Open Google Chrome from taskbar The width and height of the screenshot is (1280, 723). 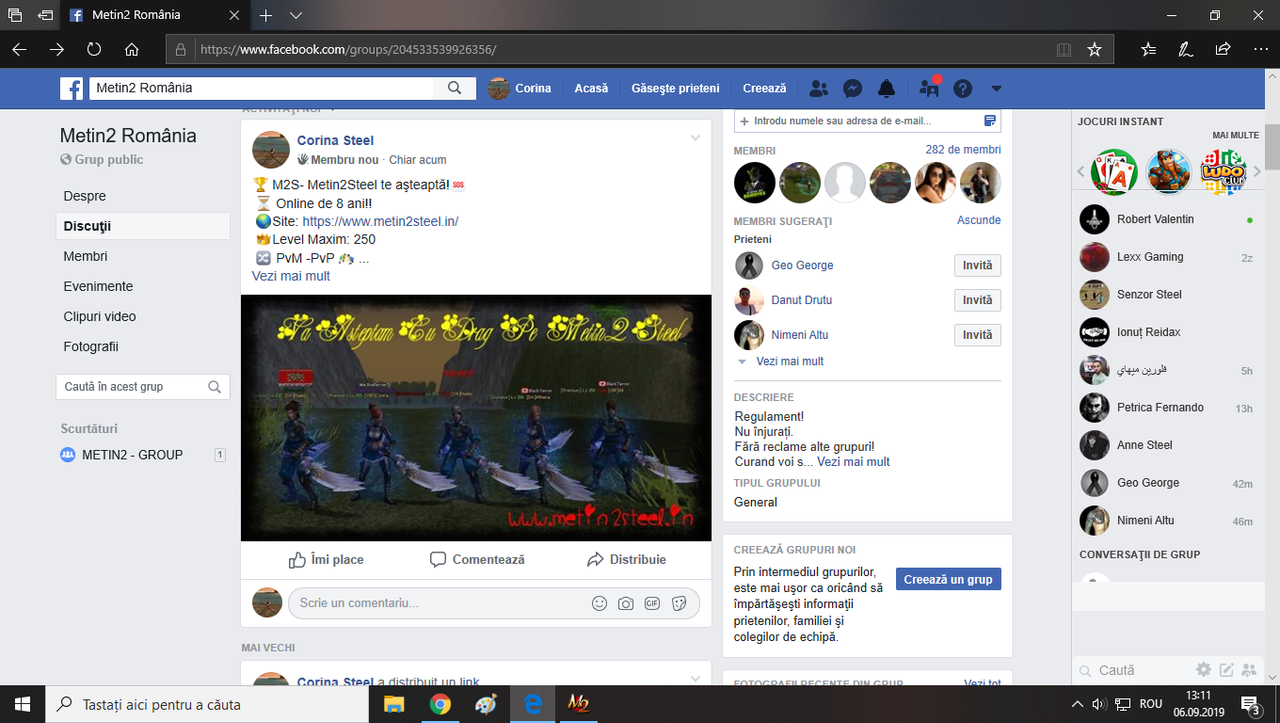(440, 704)
